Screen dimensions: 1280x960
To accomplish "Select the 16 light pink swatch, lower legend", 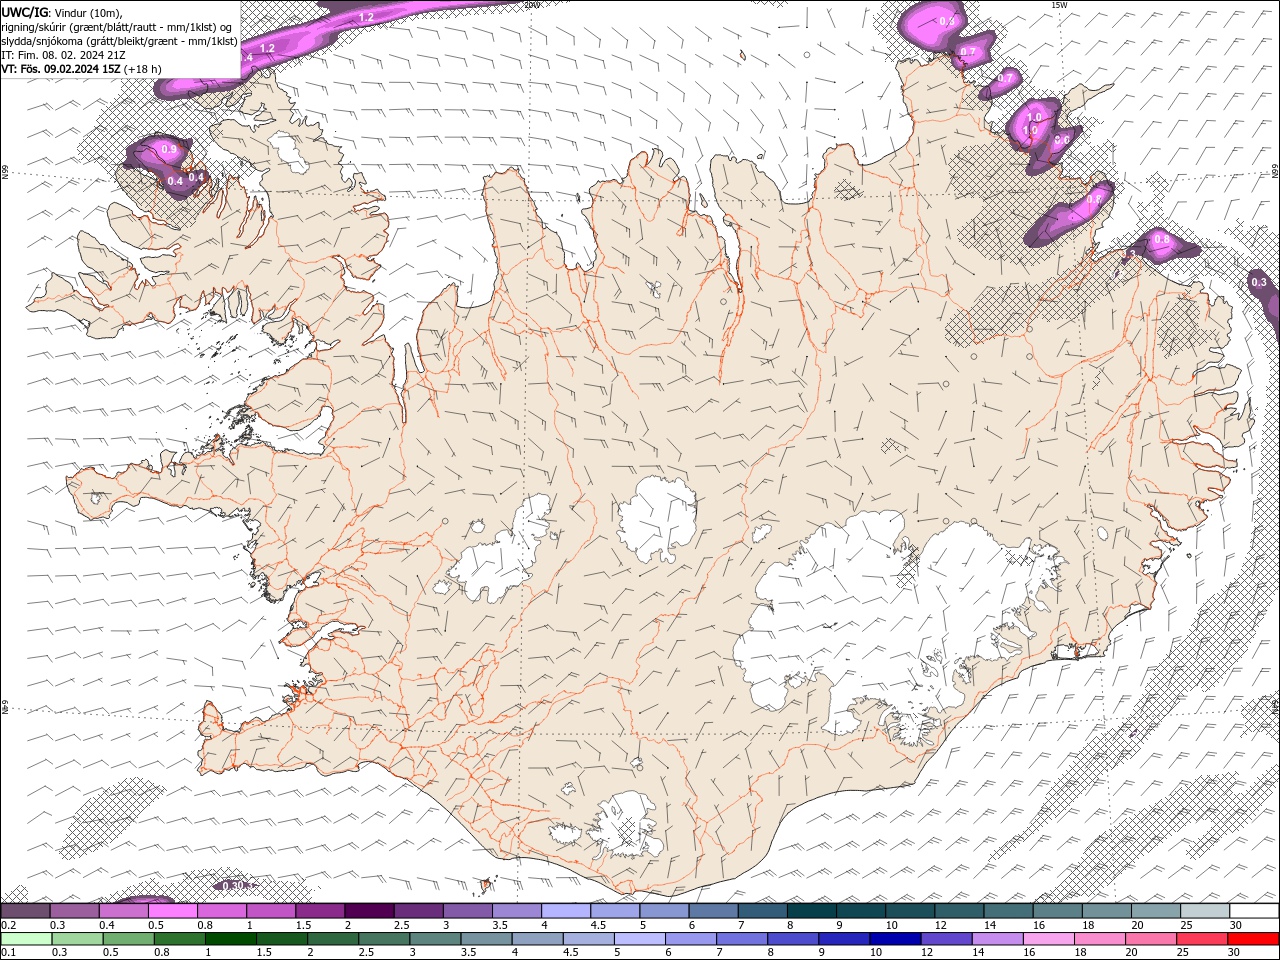I will click(1049, 939).
